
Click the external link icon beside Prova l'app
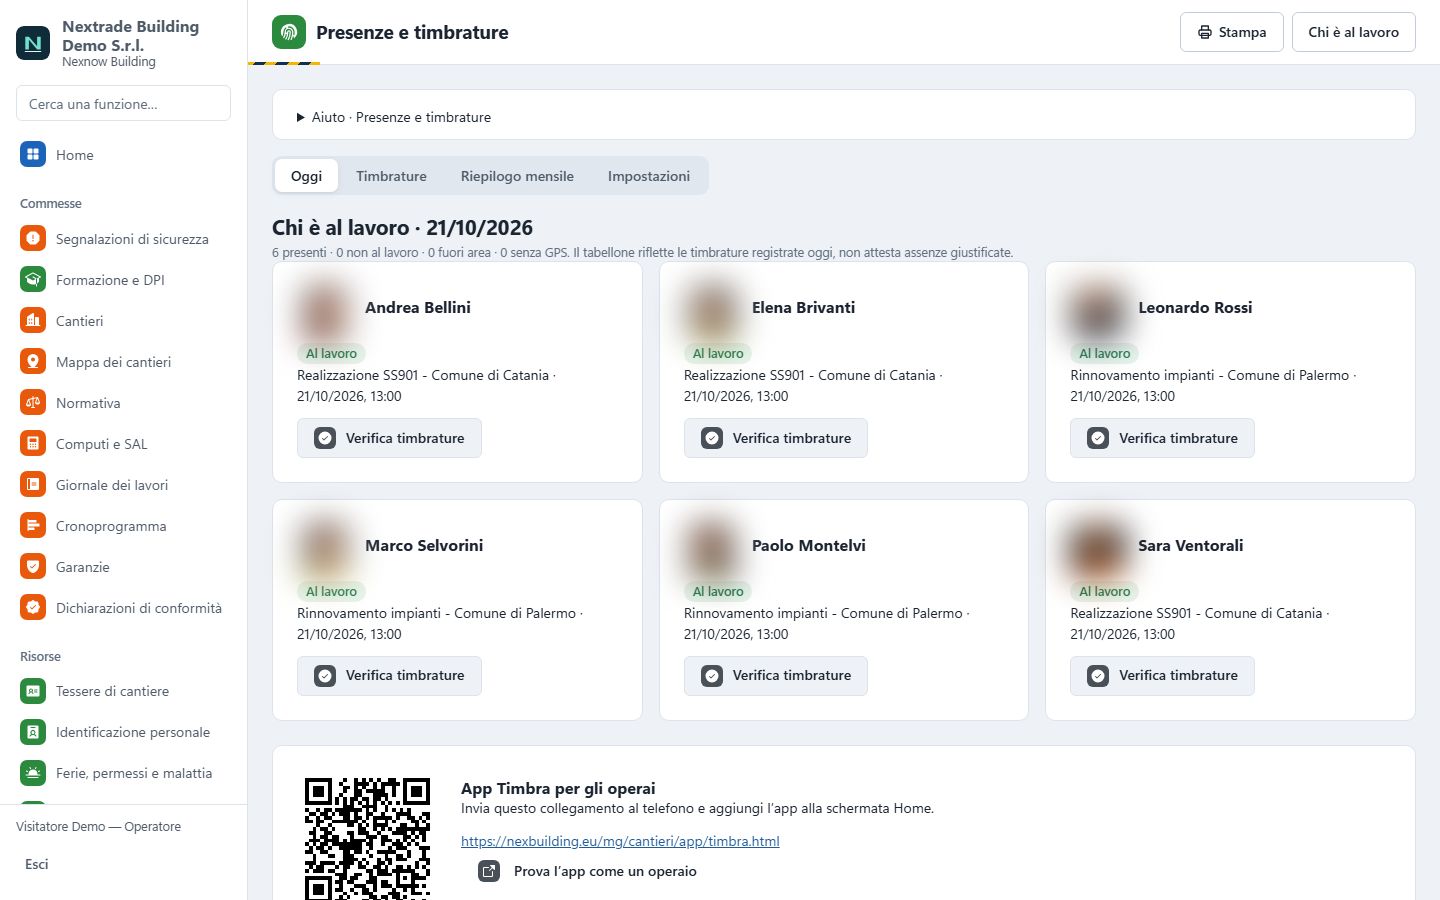(x=489, y=871)
